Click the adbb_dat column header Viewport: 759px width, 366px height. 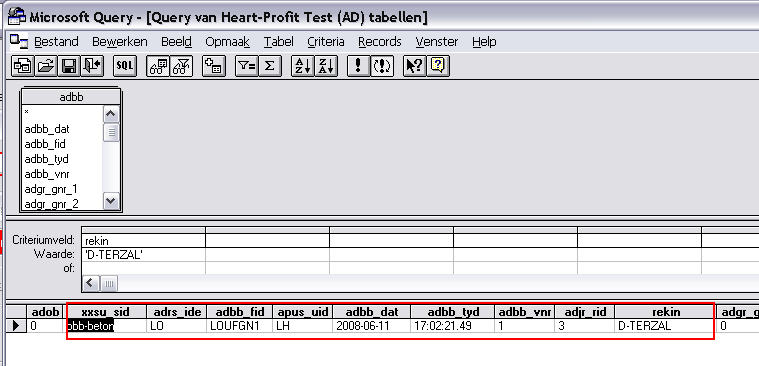tap(372, 312)
